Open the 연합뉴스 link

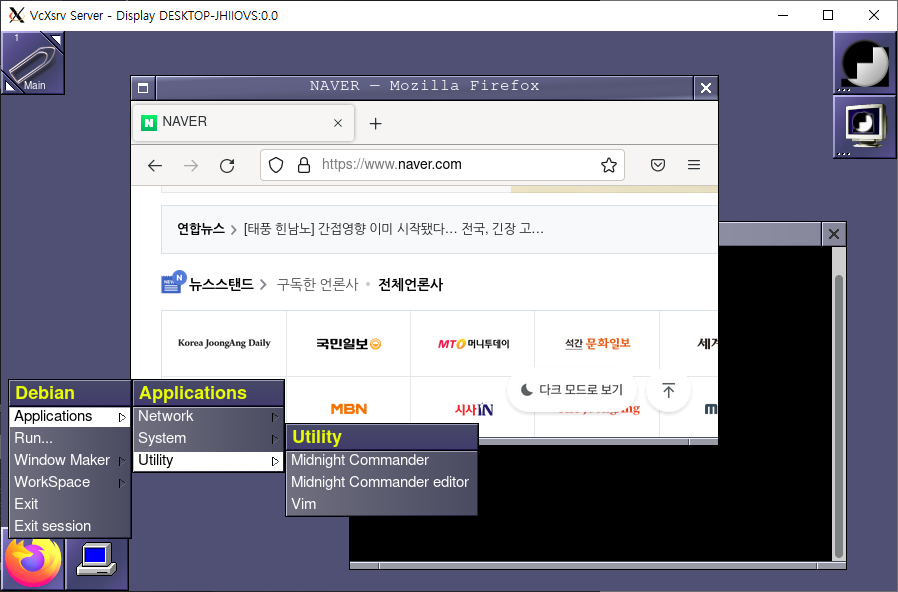click(x=200, y=229)
